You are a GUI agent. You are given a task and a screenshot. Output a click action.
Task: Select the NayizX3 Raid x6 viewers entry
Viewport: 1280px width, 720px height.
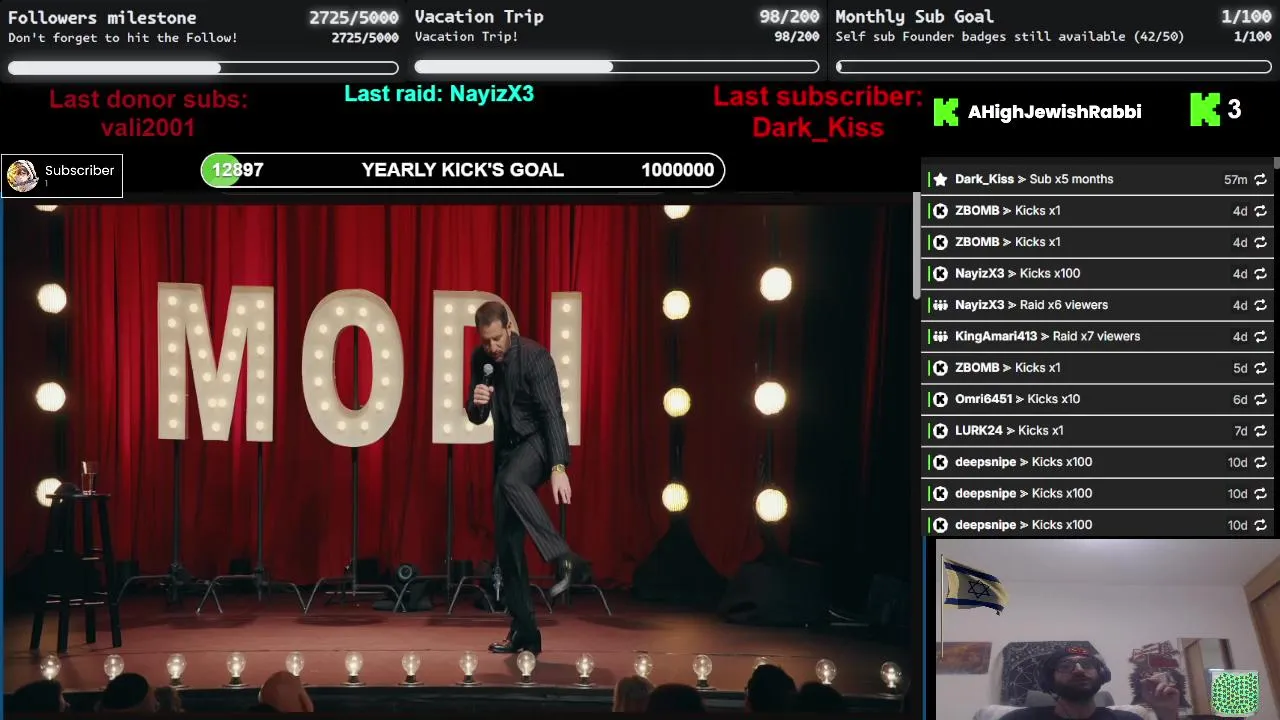coord(1098,305)
